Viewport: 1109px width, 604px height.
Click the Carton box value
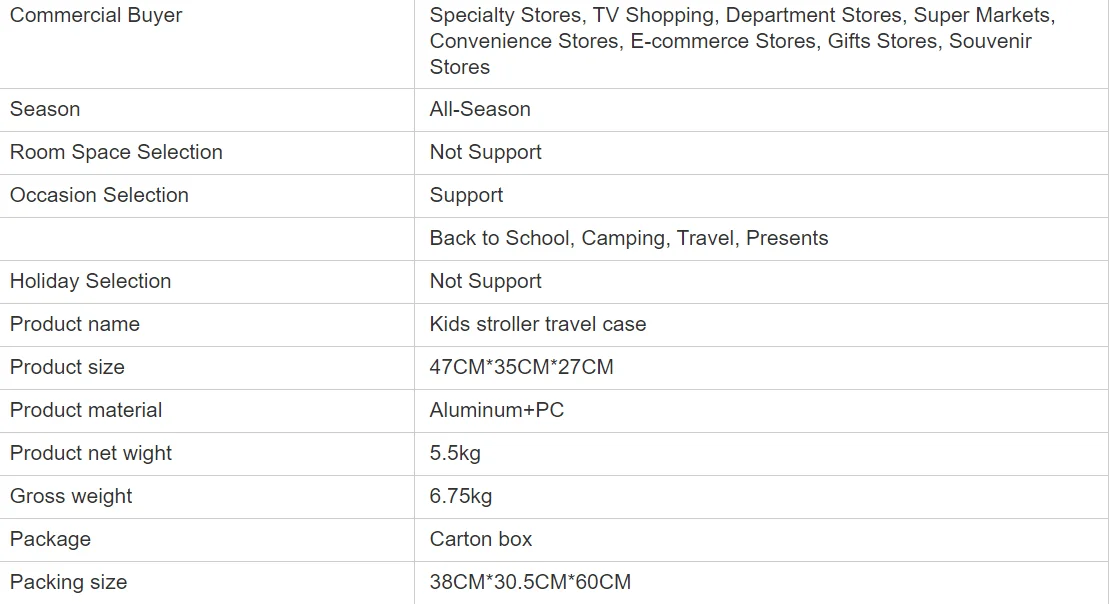tap(481, 539)
